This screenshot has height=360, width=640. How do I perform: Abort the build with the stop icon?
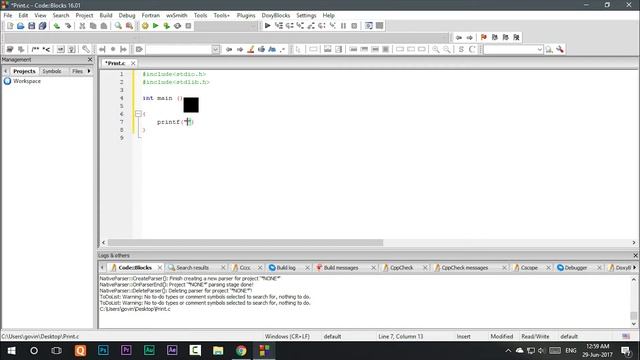click(x=188, y=26)
